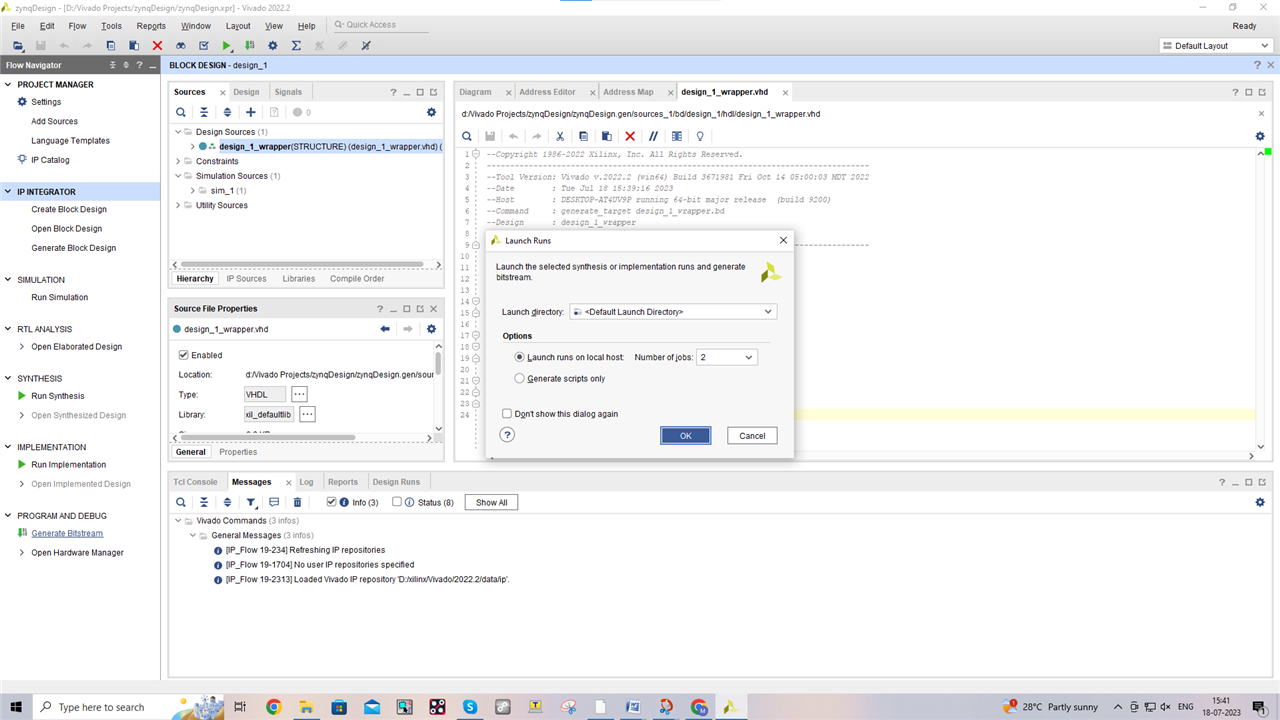Image resolution: width=1280 pixels, height=720 pixels.
Task: Open the Launch directory dropdown
Action: [x=673, y=312]
